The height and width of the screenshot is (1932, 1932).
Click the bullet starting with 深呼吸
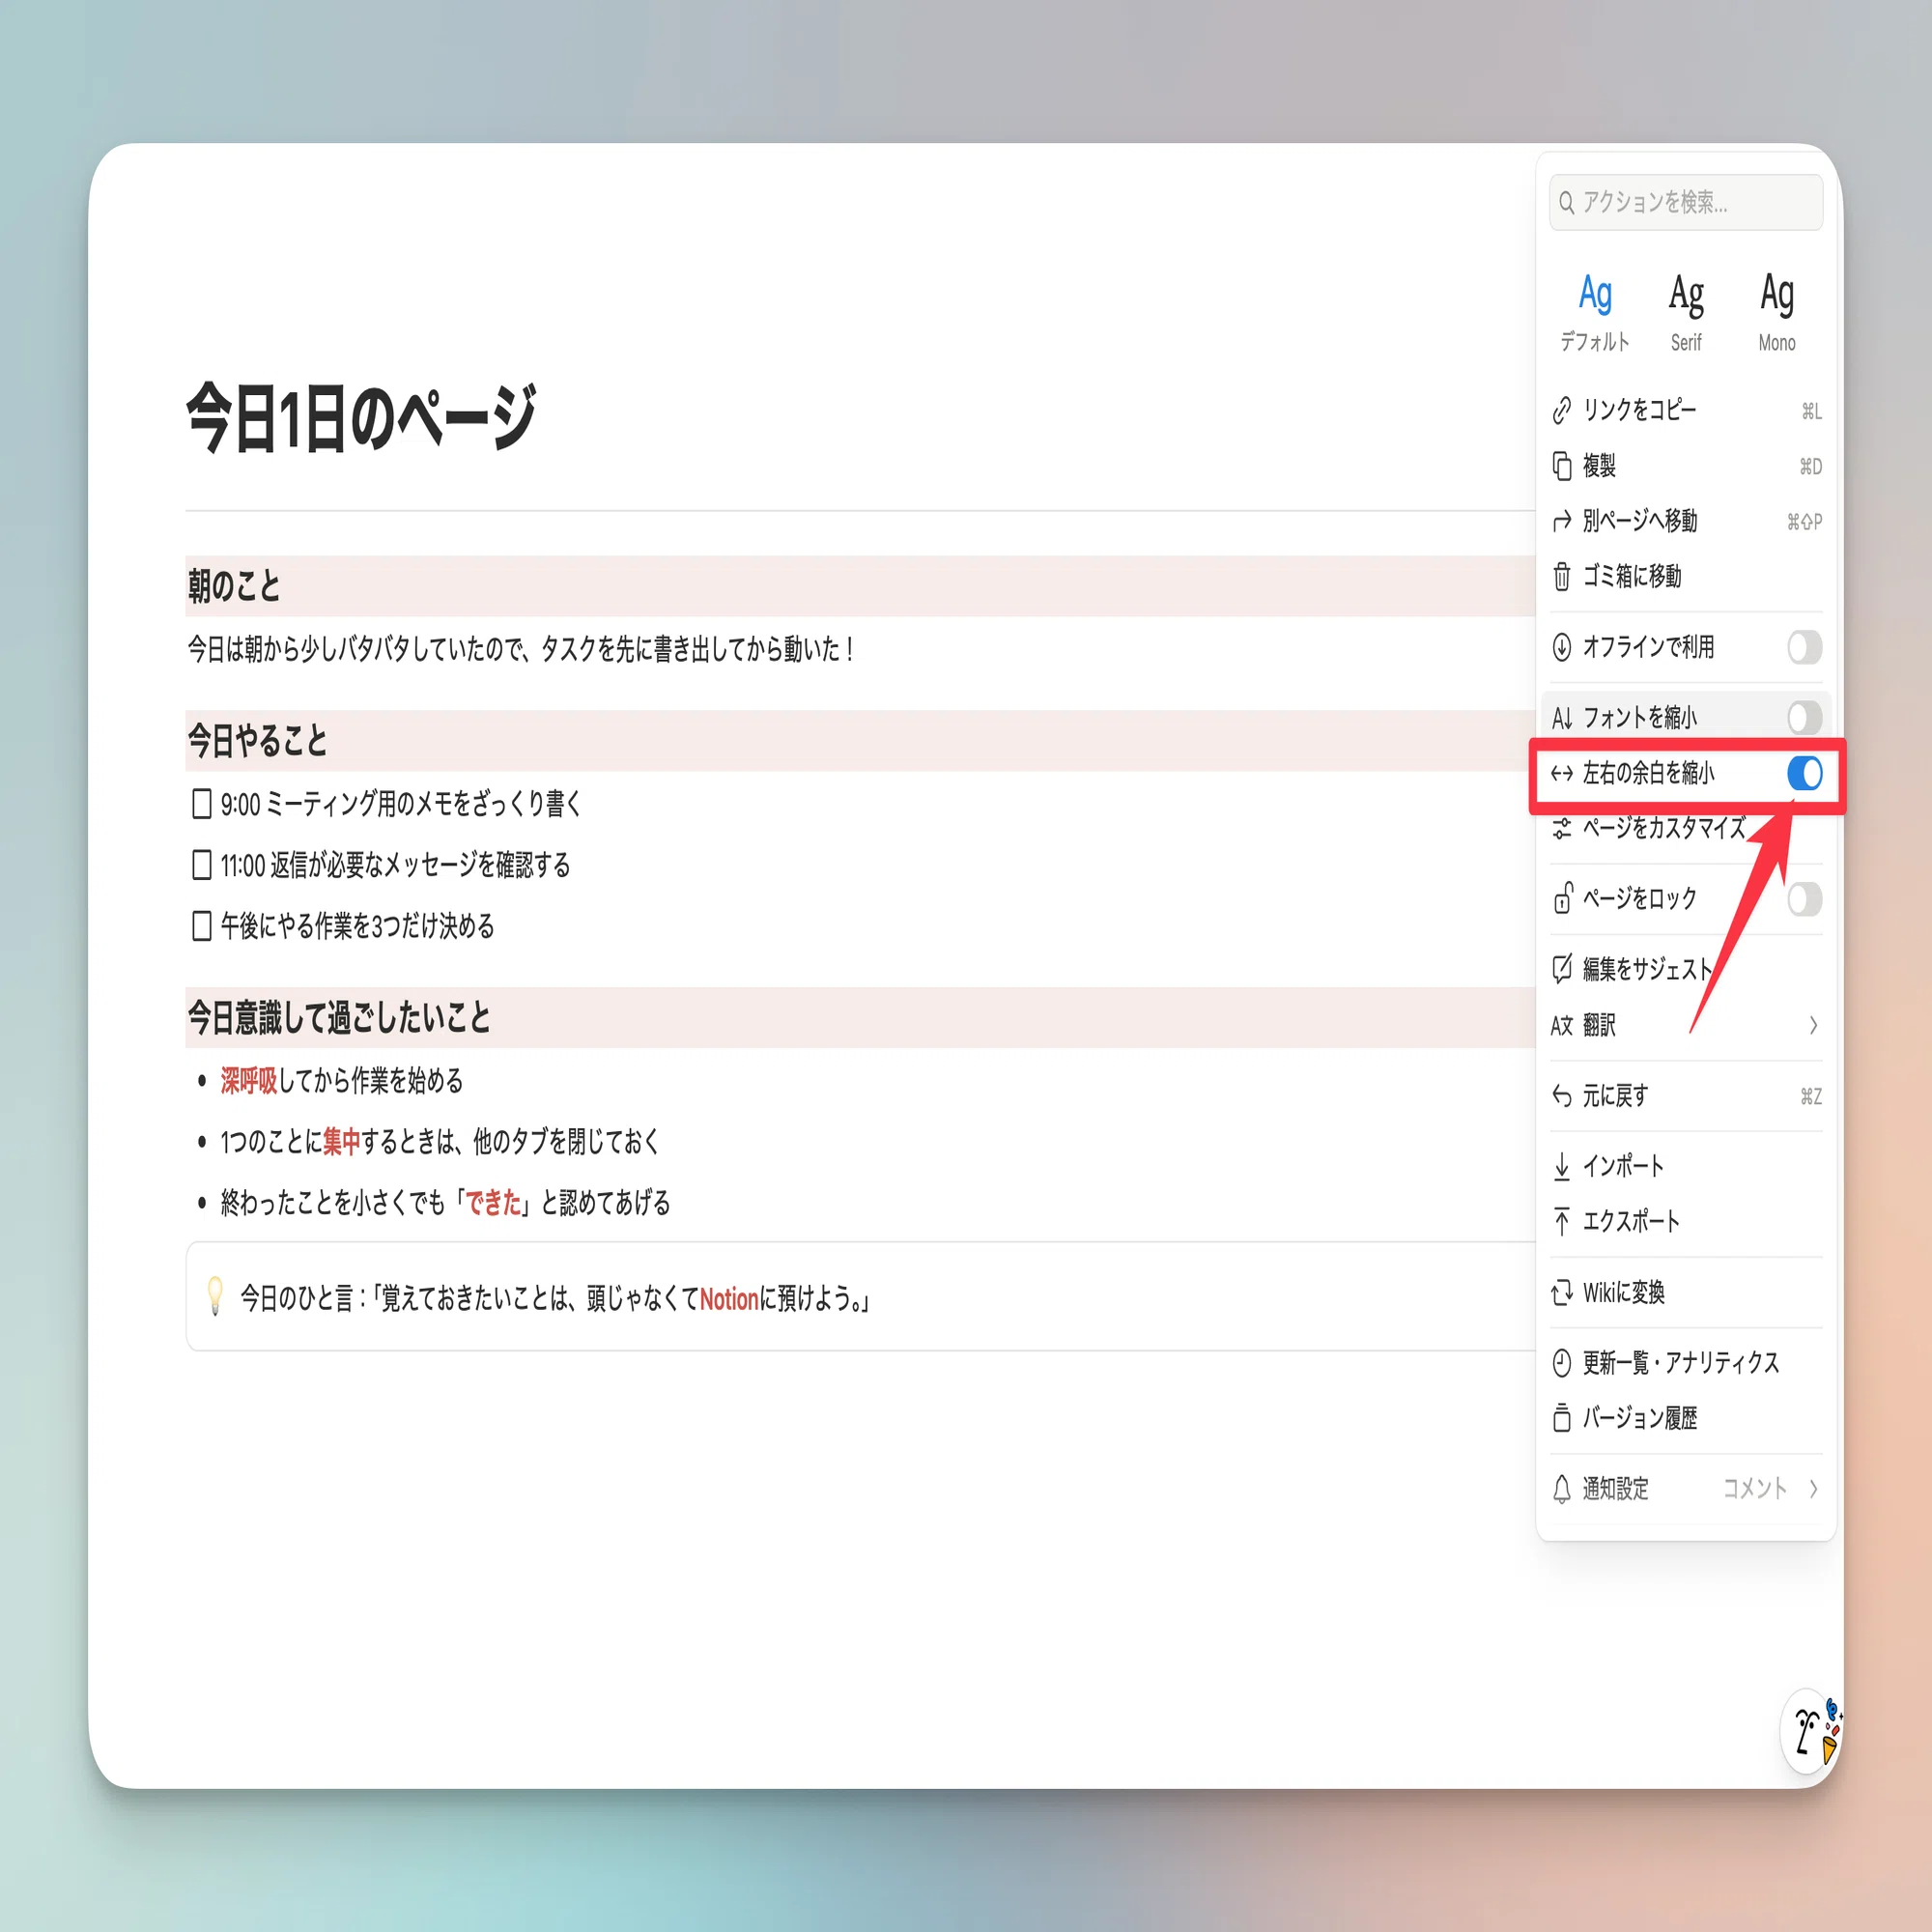342,1081
